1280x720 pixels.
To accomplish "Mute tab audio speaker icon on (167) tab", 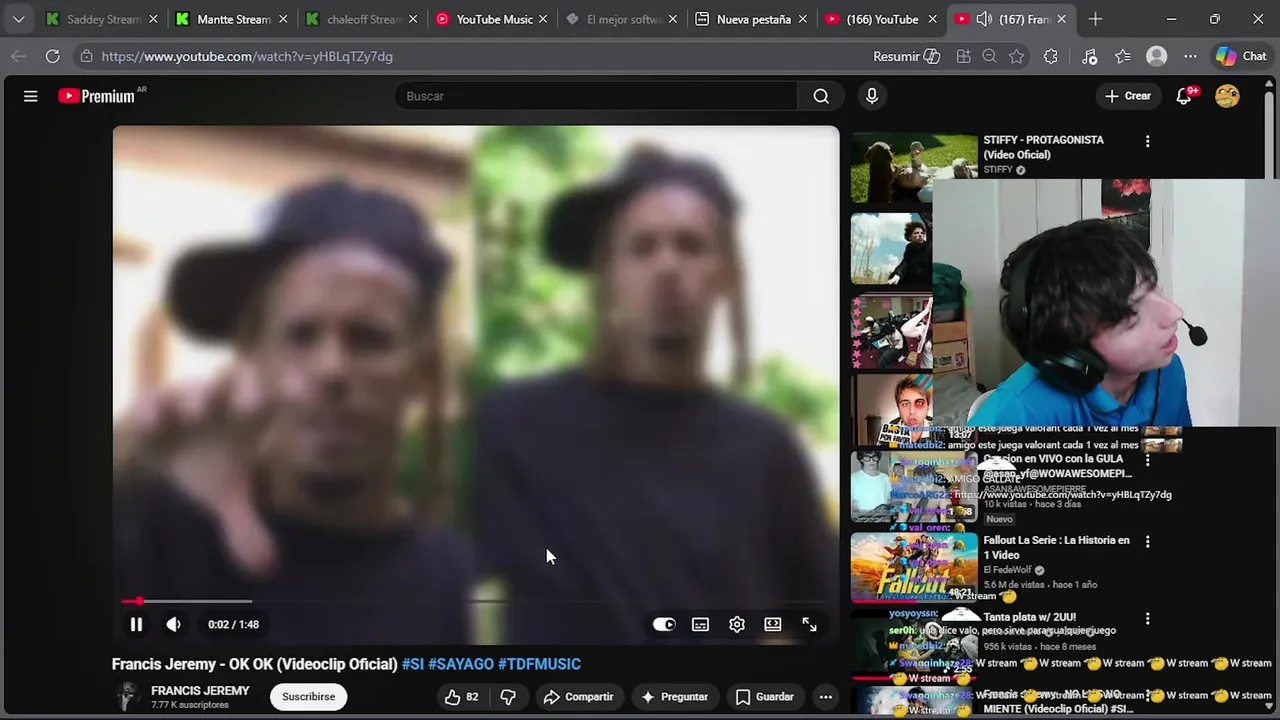I will 984,19.
